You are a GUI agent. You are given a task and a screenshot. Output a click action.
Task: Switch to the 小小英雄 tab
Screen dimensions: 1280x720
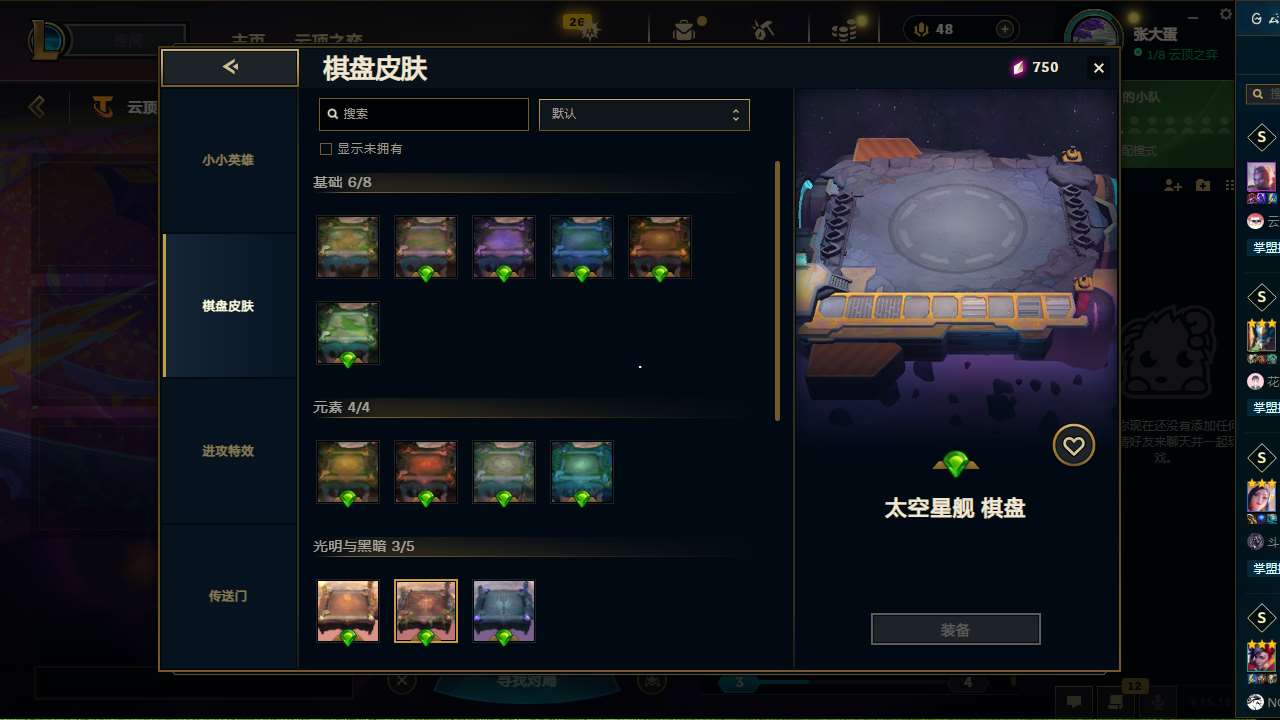click(229, 160)
